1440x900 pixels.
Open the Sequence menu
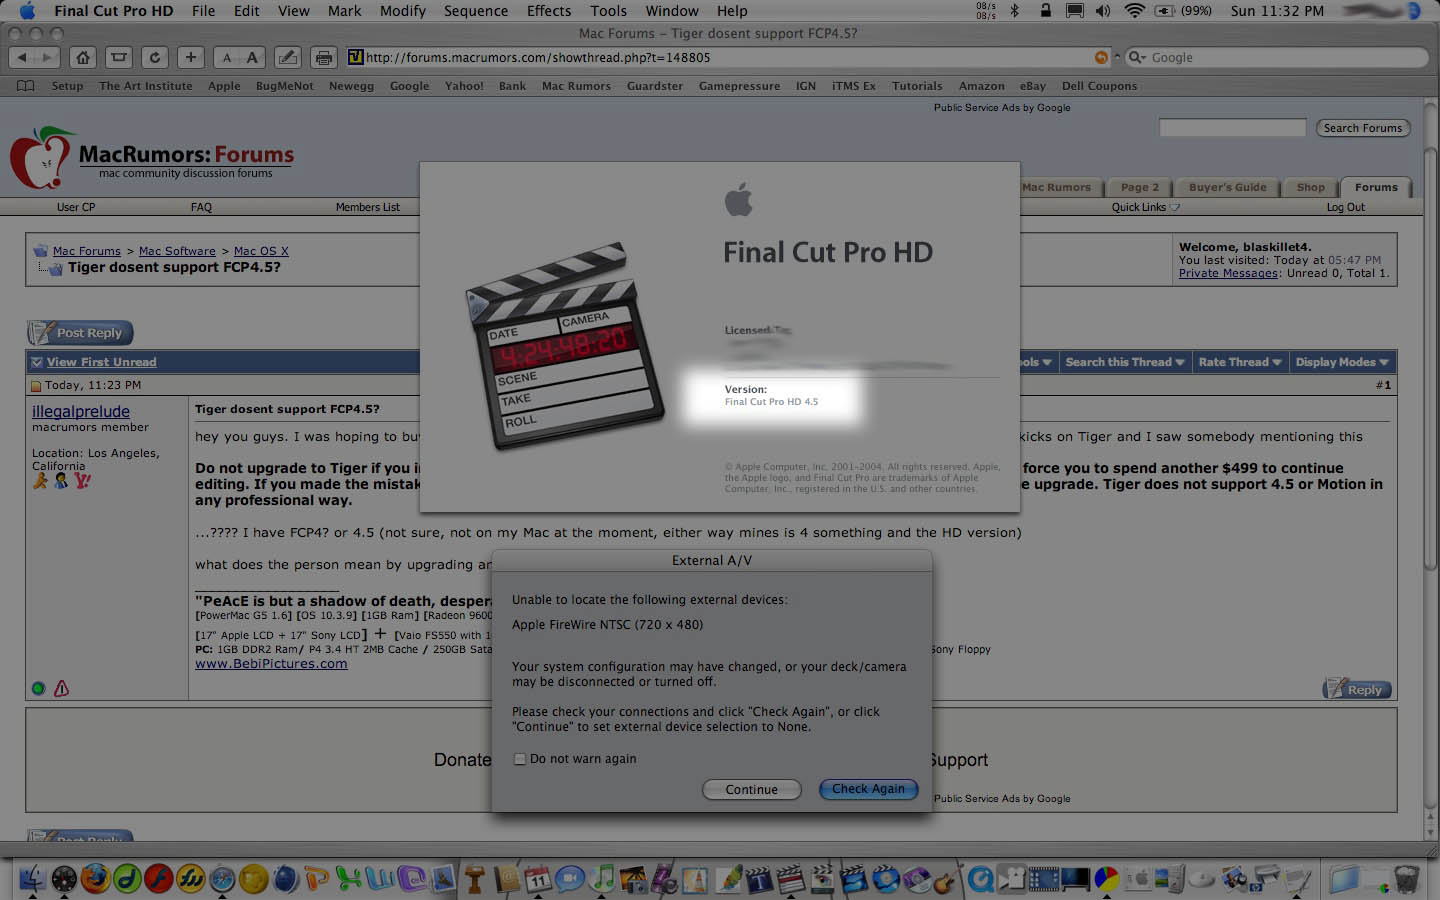coord(476,11)
